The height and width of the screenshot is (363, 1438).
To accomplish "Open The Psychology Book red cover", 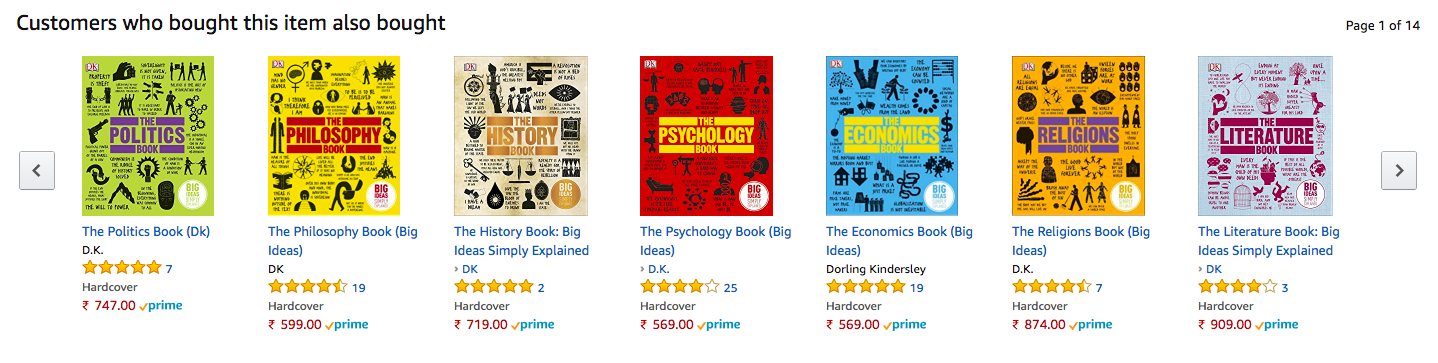I will coord(706,136).
